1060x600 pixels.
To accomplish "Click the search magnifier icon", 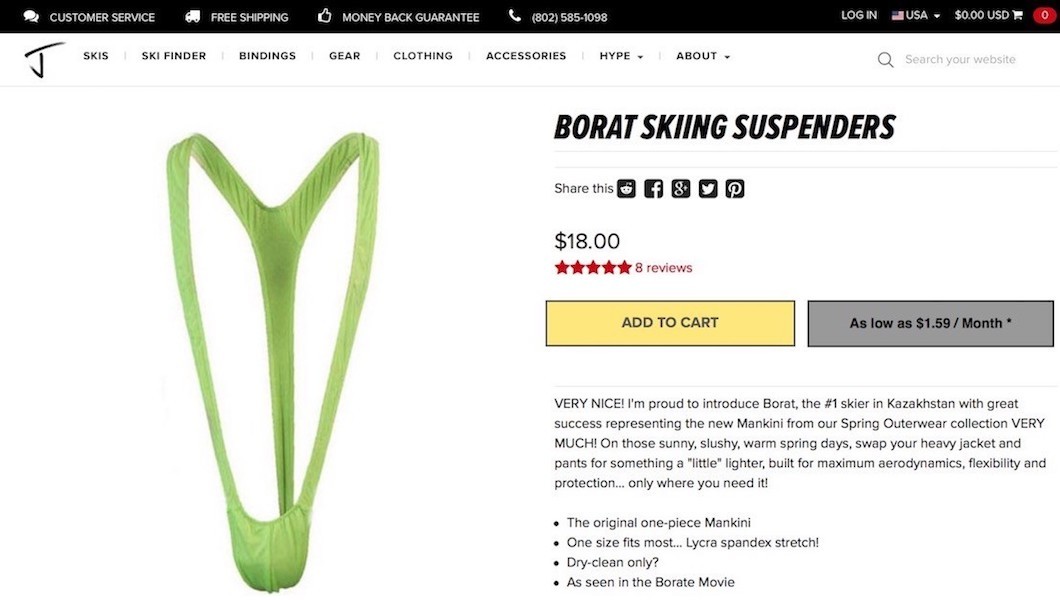I will point(886,60).
